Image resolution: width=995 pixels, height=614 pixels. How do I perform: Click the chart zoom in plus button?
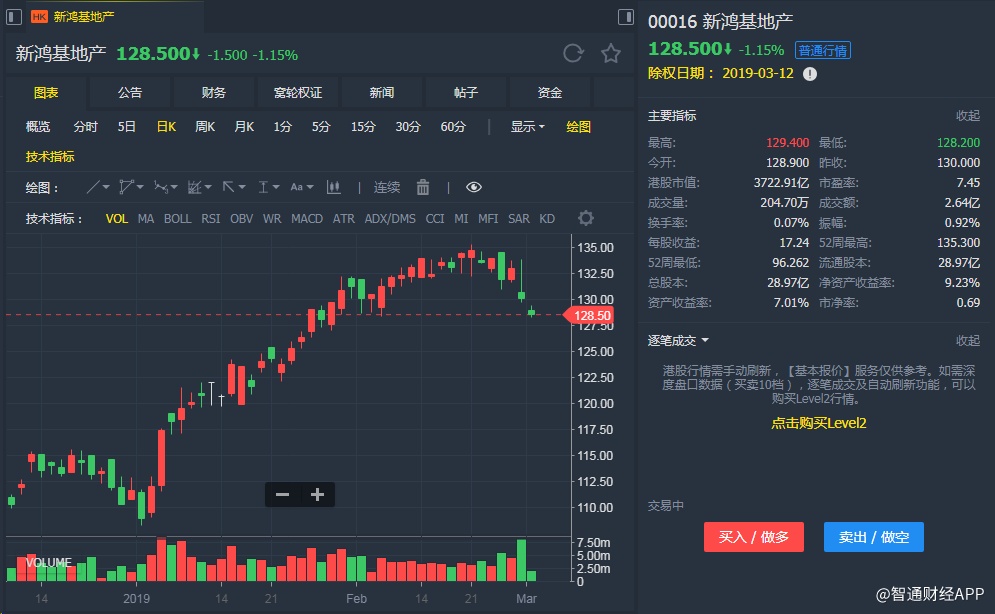coord(317,494)
